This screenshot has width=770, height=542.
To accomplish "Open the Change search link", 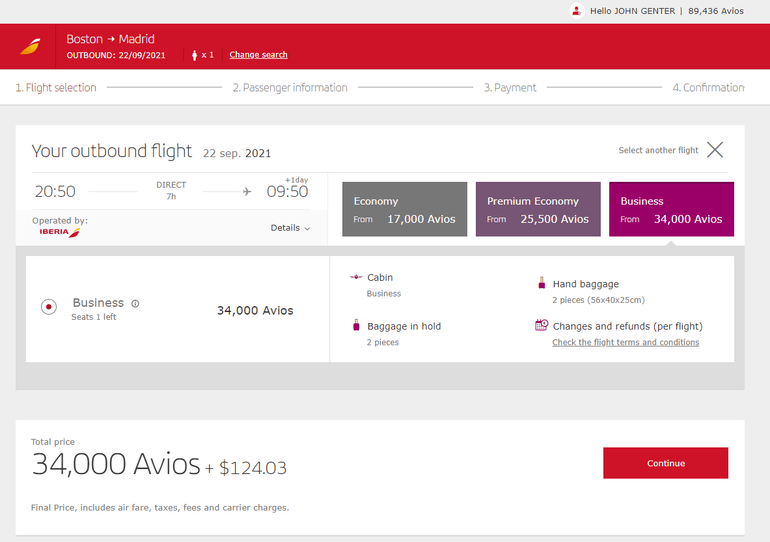I will pyautogui.click(x=258, y=55).
